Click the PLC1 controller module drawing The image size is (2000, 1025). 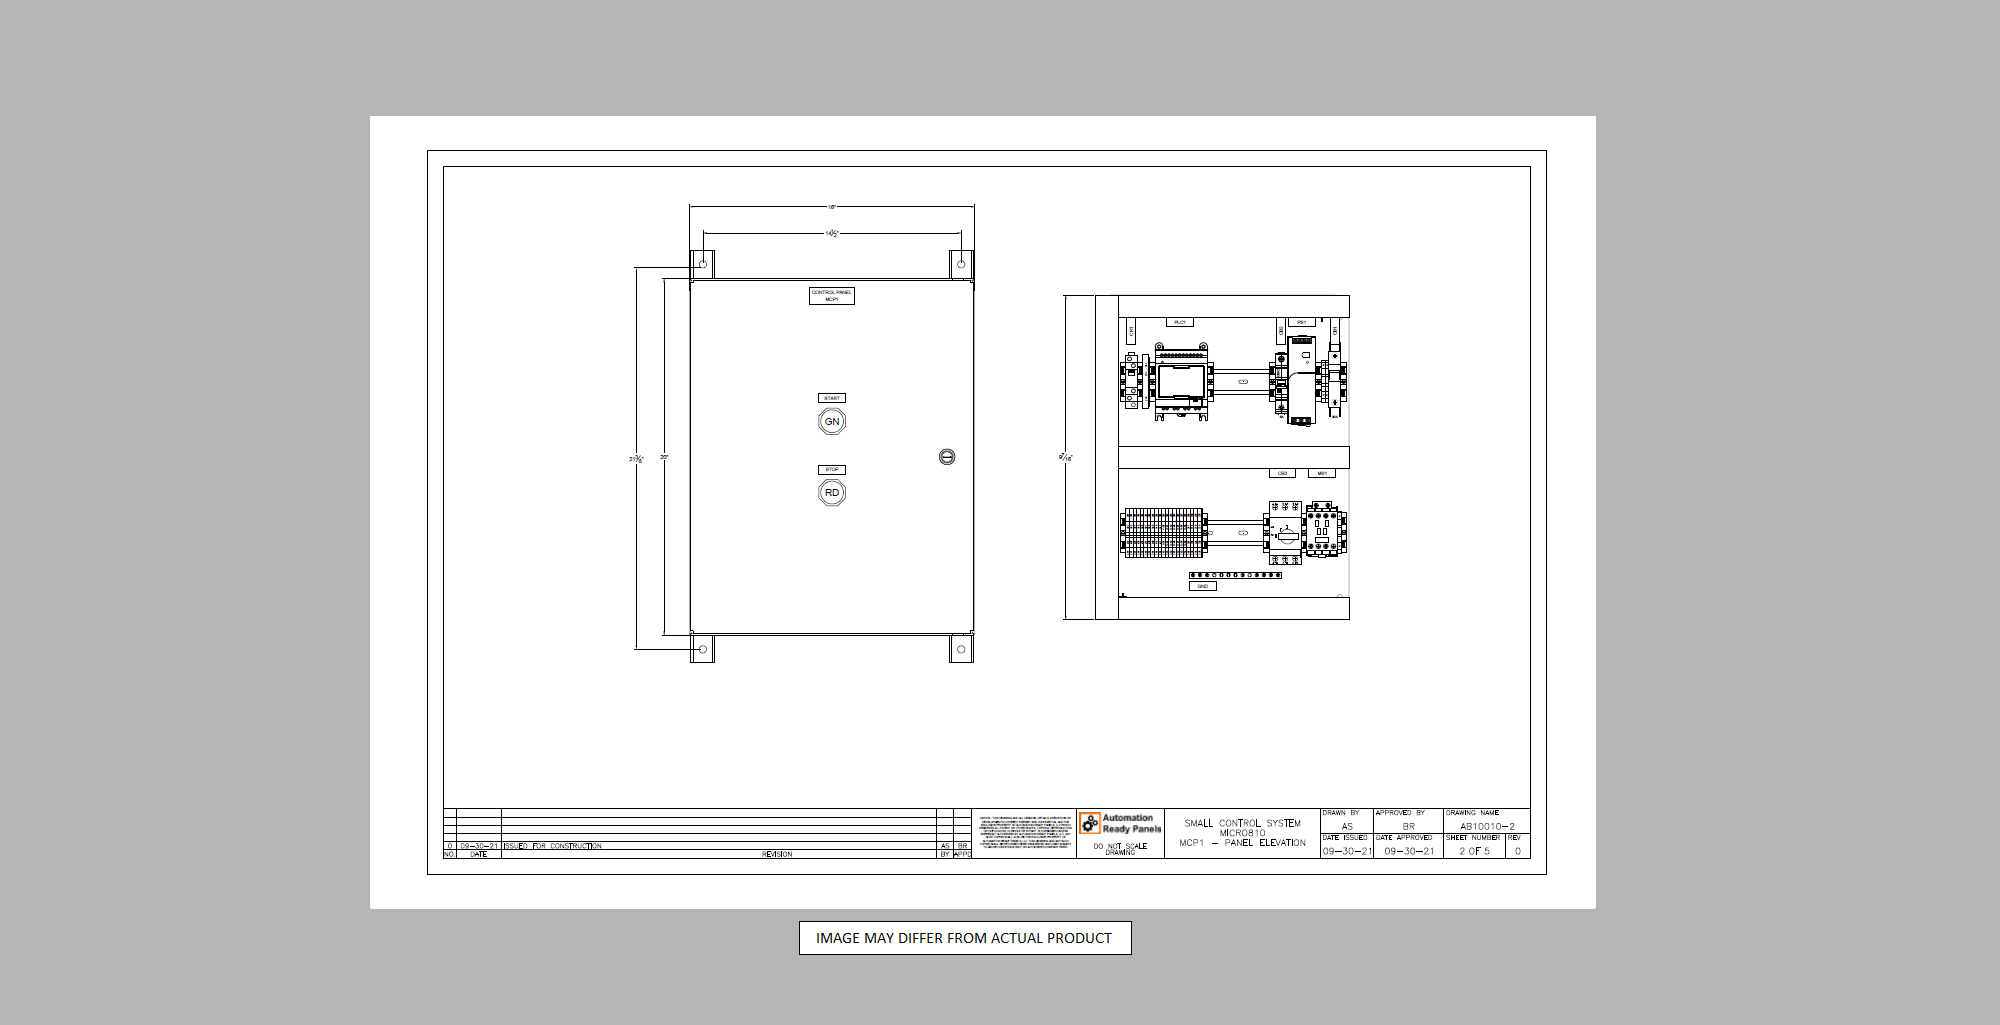pyautogui.click(x=1181, y=381)
